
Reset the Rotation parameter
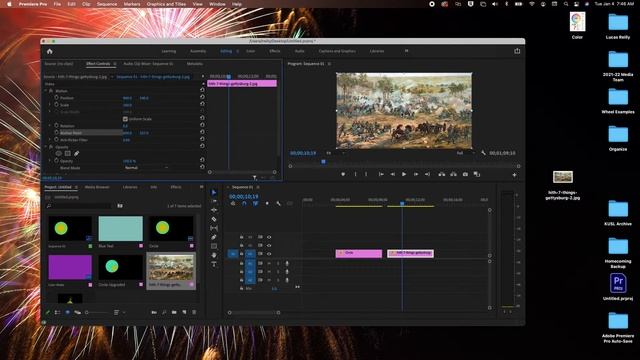point(202,125)
